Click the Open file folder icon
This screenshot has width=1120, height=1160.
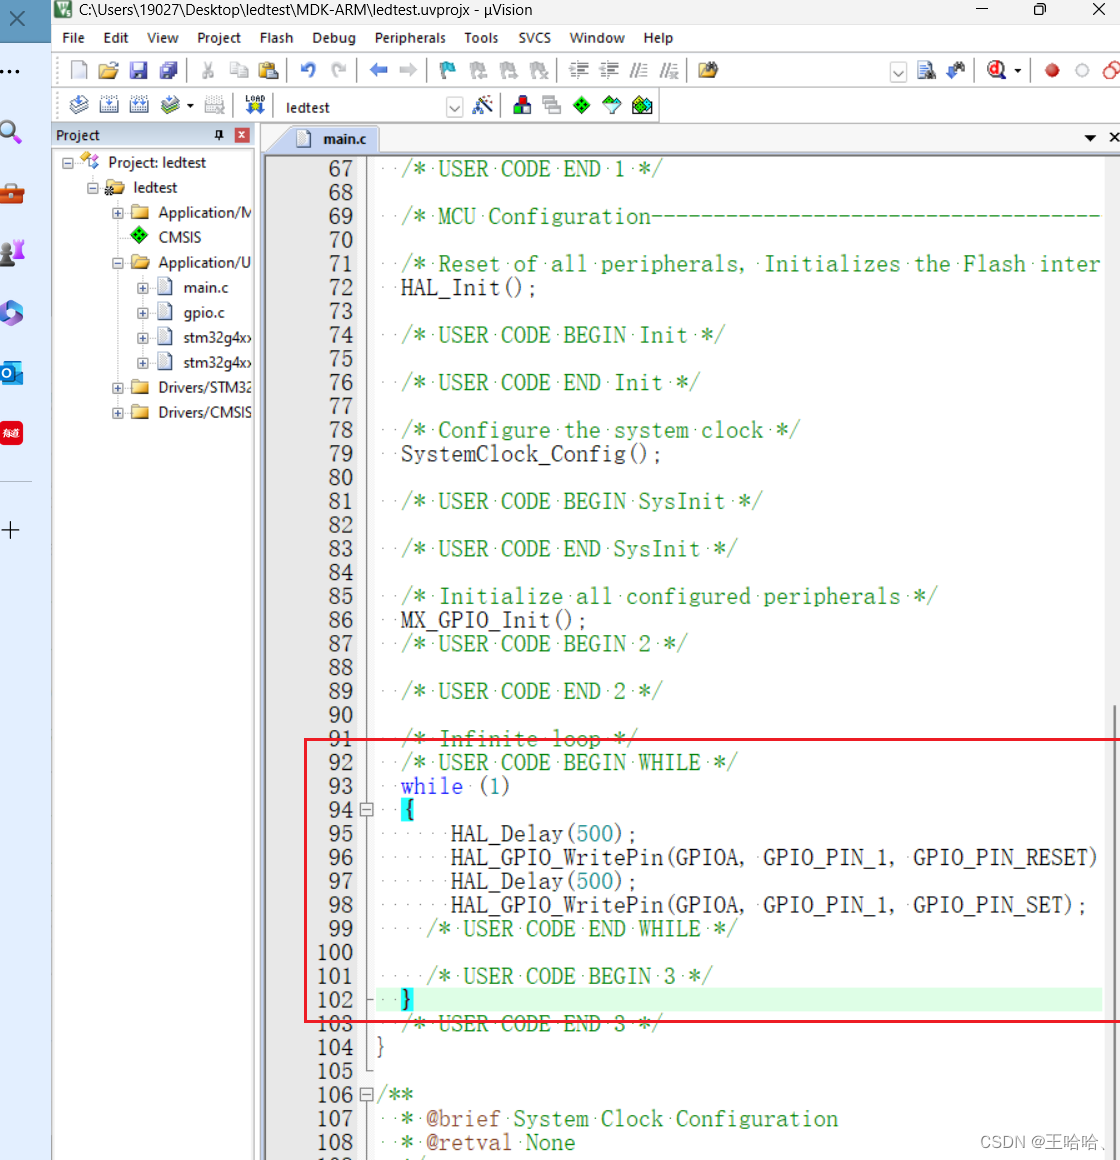(x=108, y=70)
